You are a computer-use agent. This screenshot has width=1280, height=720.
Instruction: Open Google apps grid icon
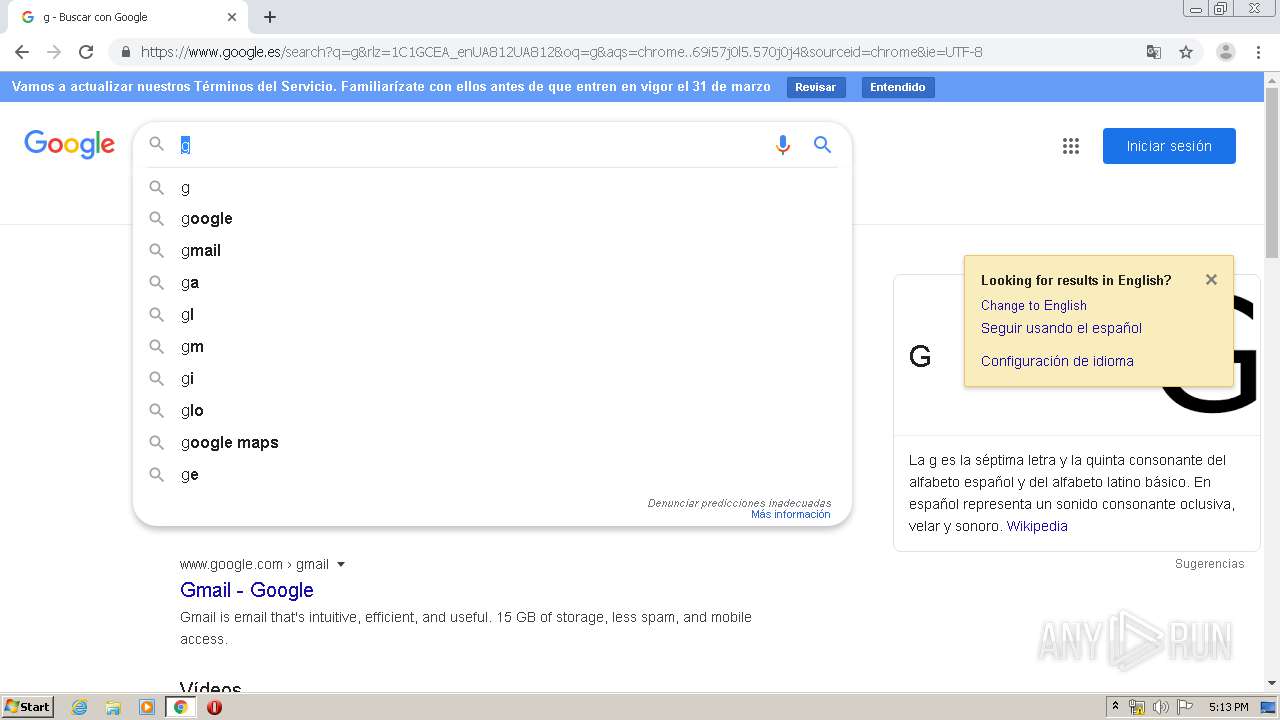1071,146
